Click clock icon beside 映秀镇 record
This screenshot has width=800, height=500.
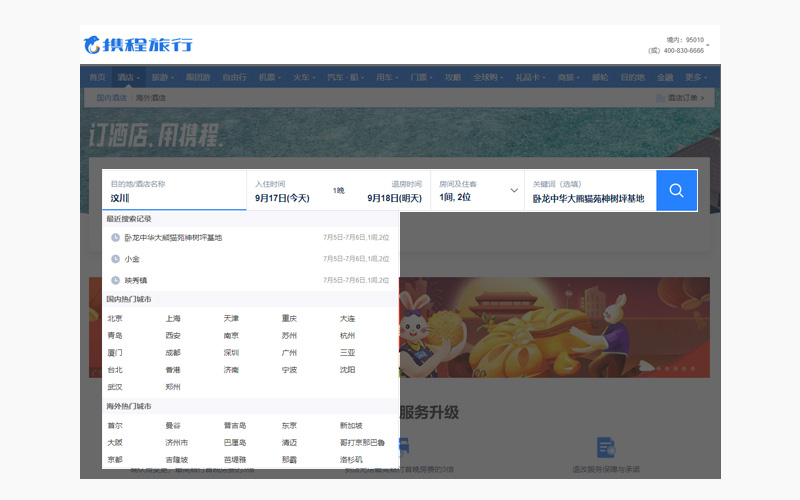115,280
